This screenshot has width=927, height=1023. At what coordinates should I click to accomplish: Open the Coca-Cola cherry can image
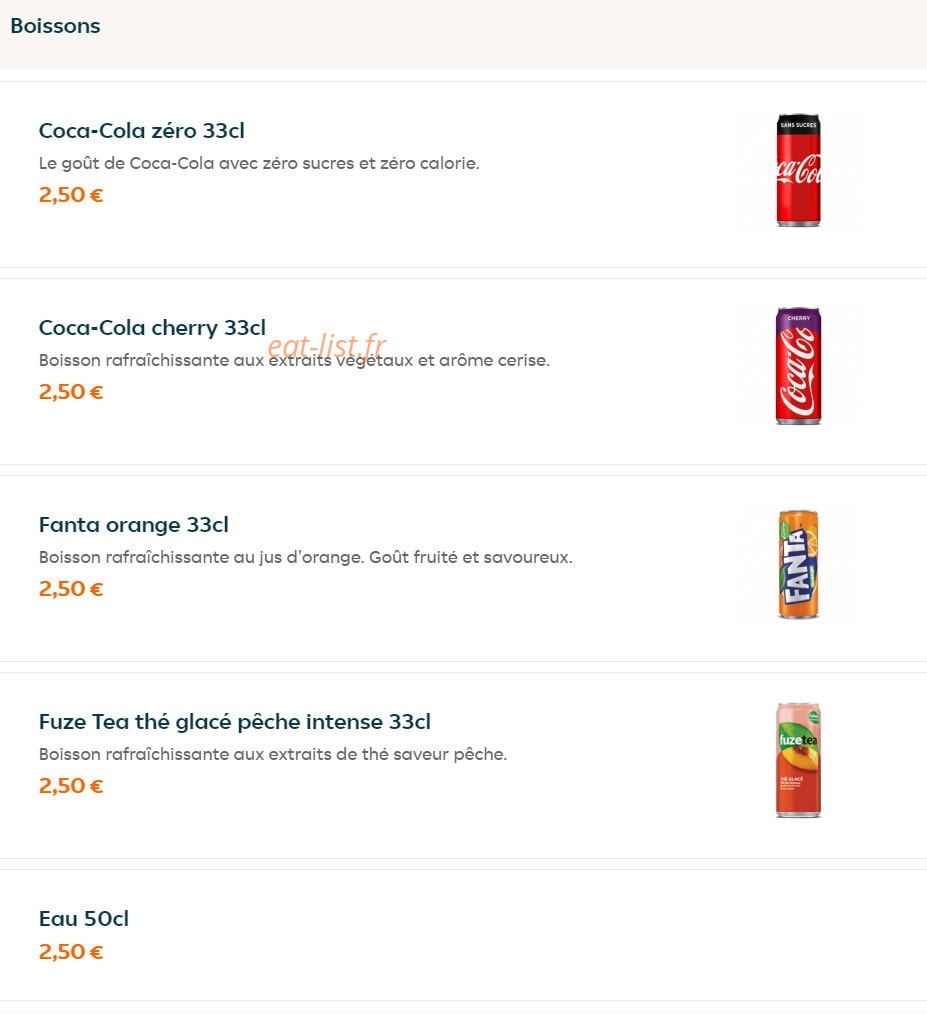798,367
